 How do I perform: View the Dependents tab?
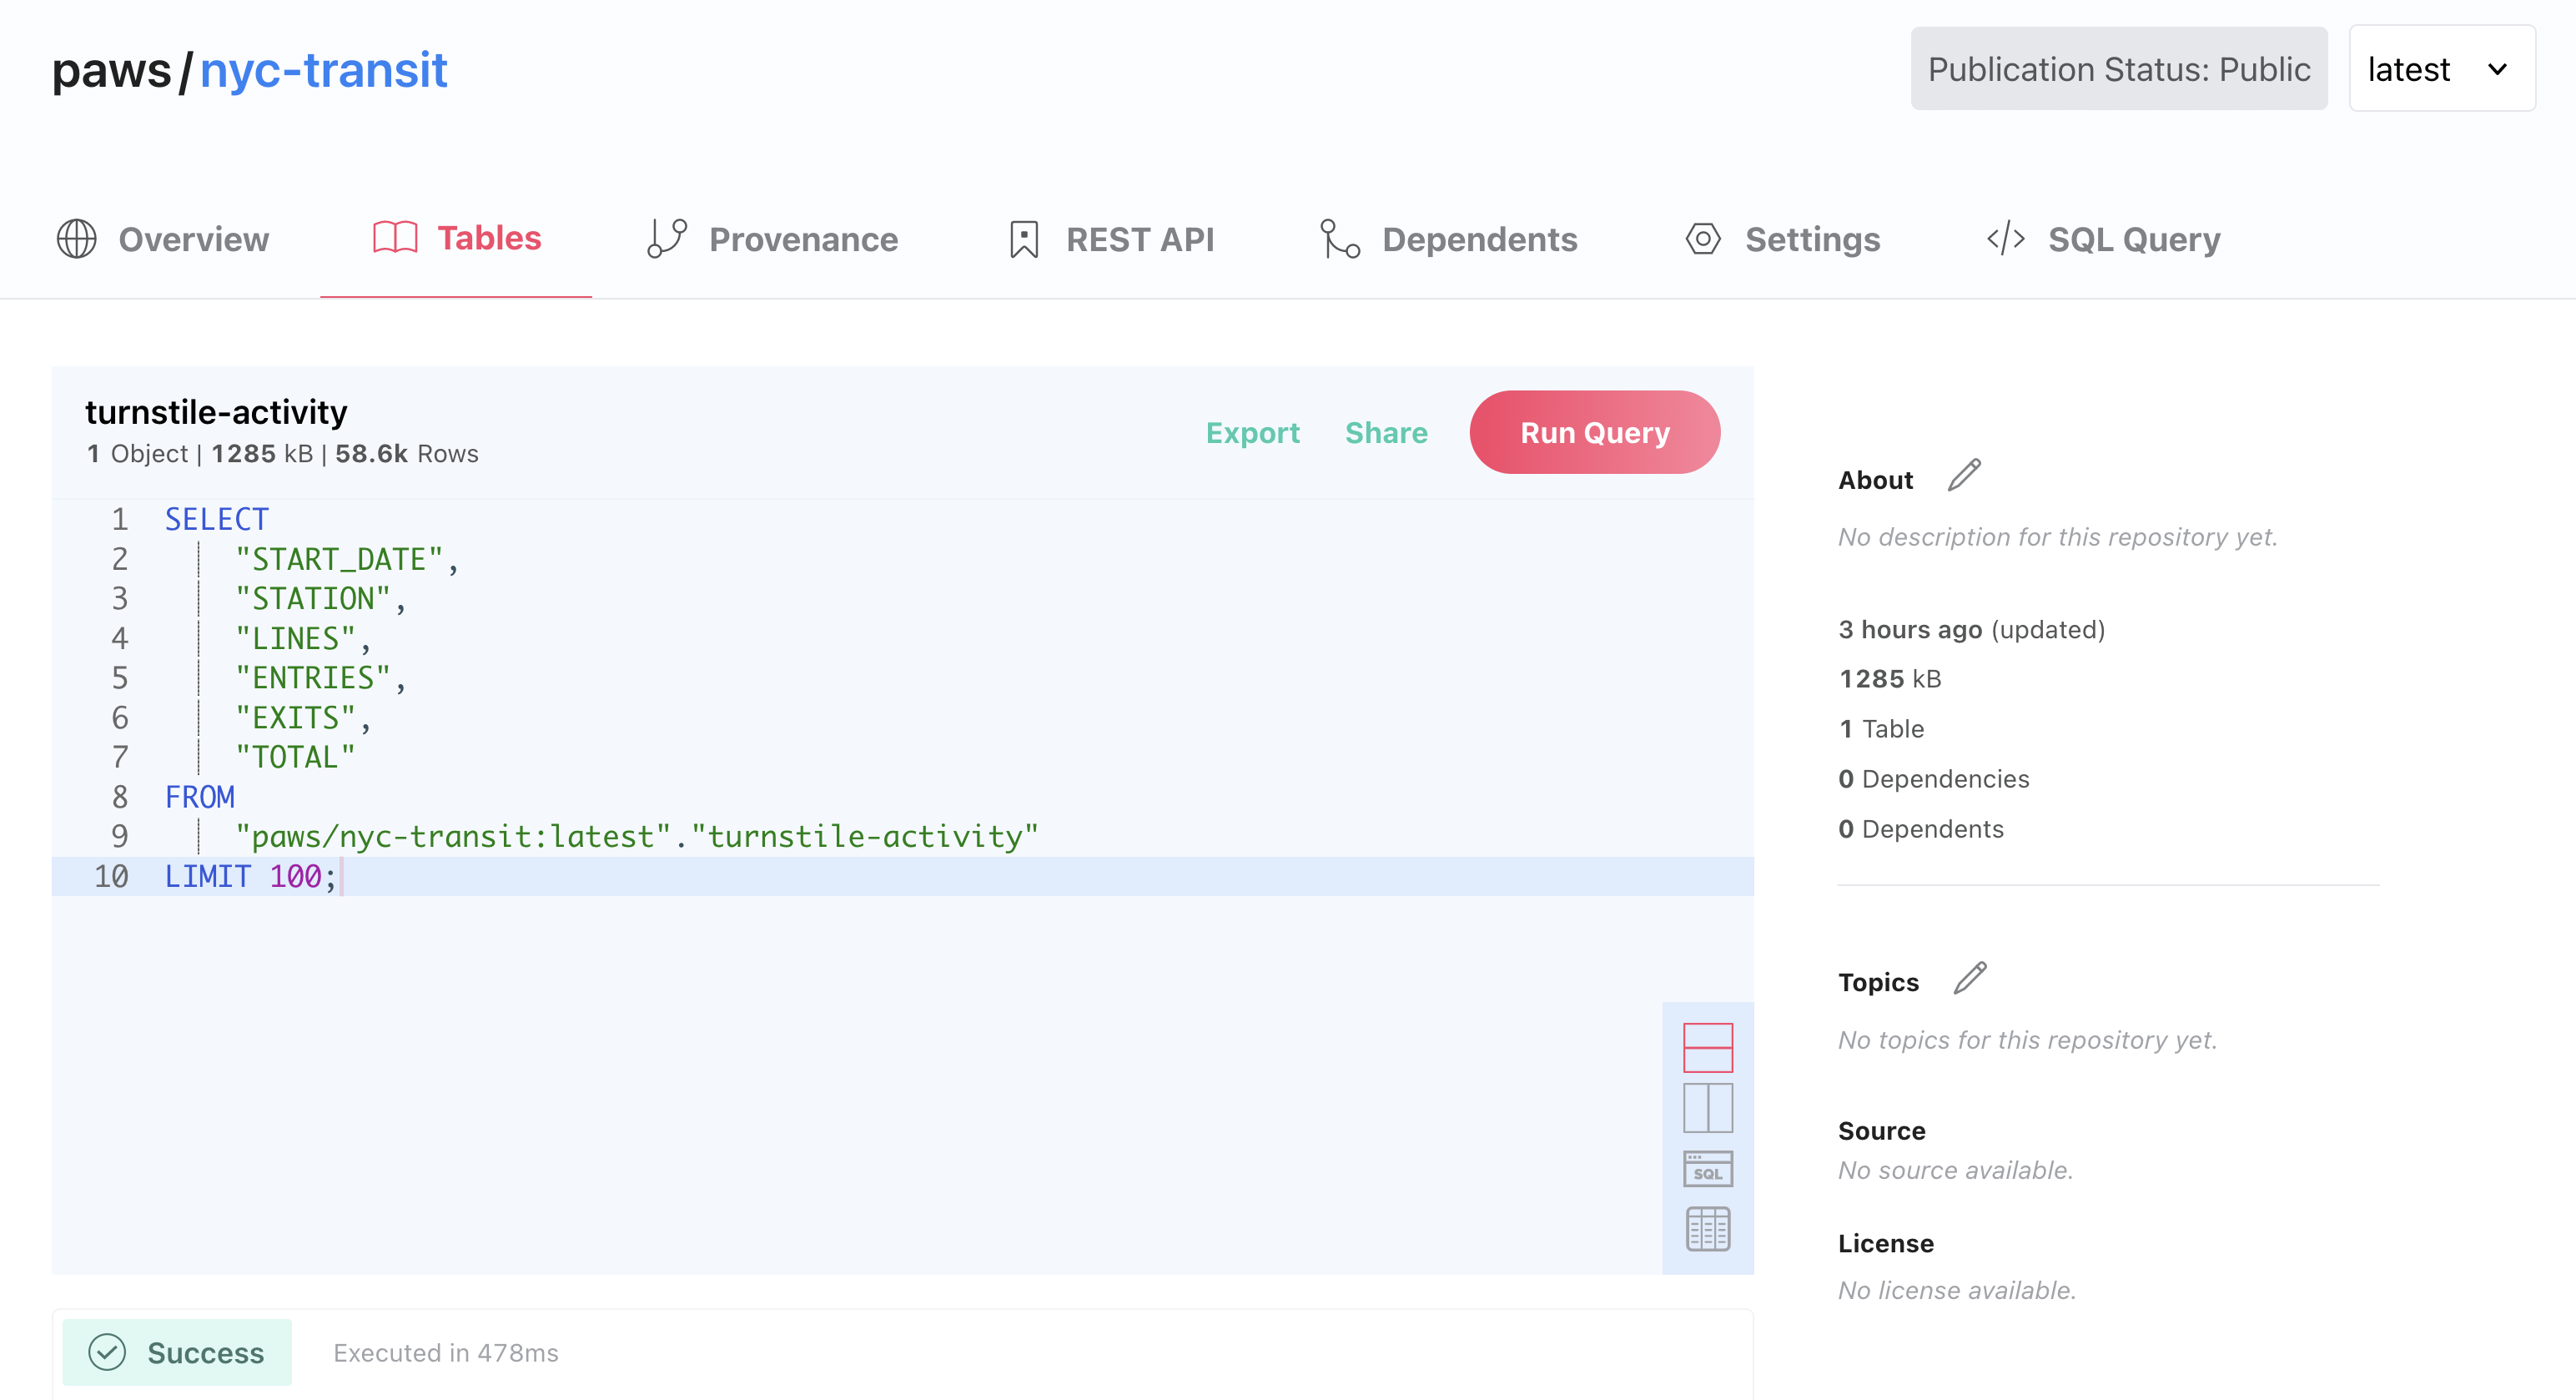1448,239
